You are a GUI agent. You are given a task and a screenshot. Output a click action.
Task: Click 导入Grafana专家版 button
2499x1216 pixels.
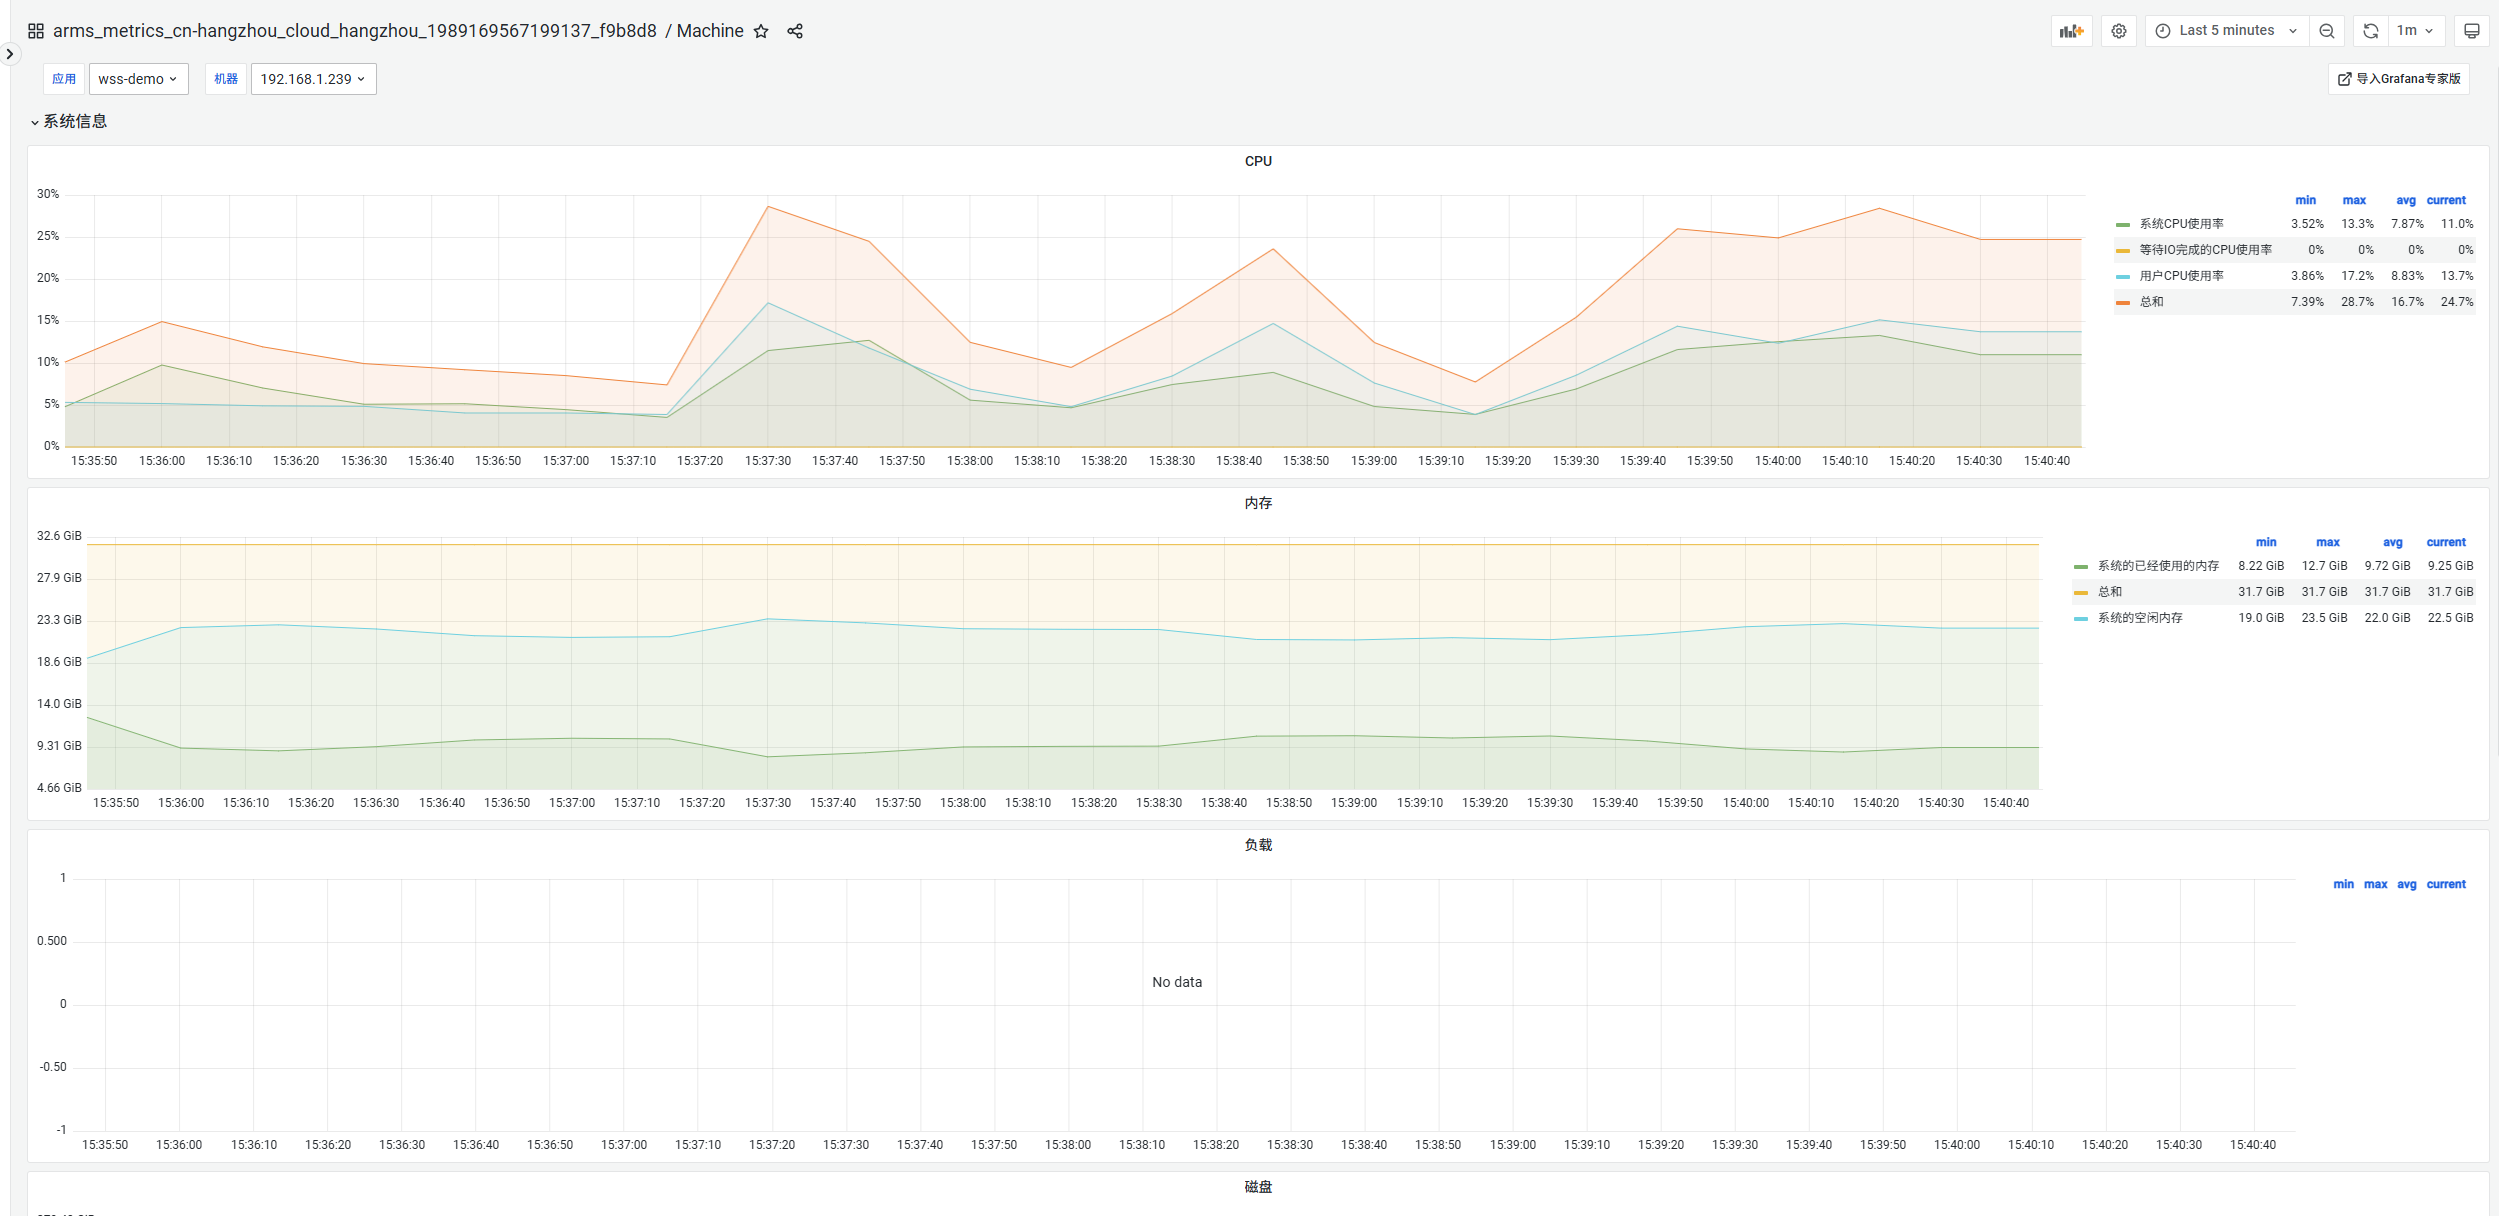tap(2398, 79)
